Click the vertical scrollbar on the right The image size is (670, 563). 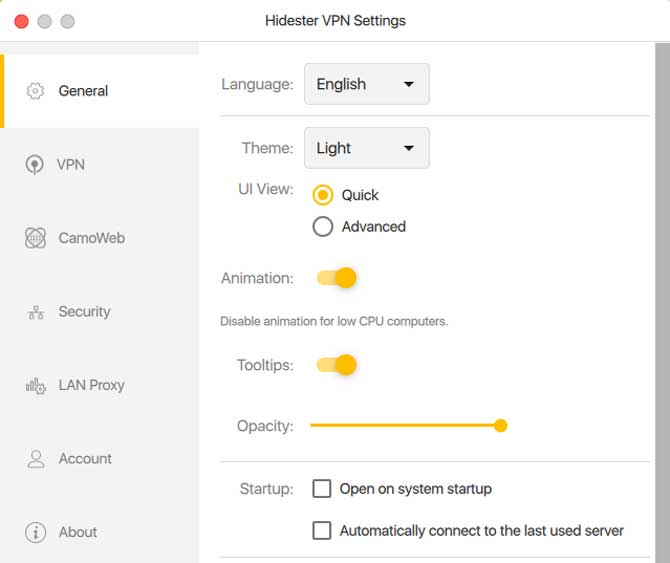pyautogui.click(x=662, y=302)
